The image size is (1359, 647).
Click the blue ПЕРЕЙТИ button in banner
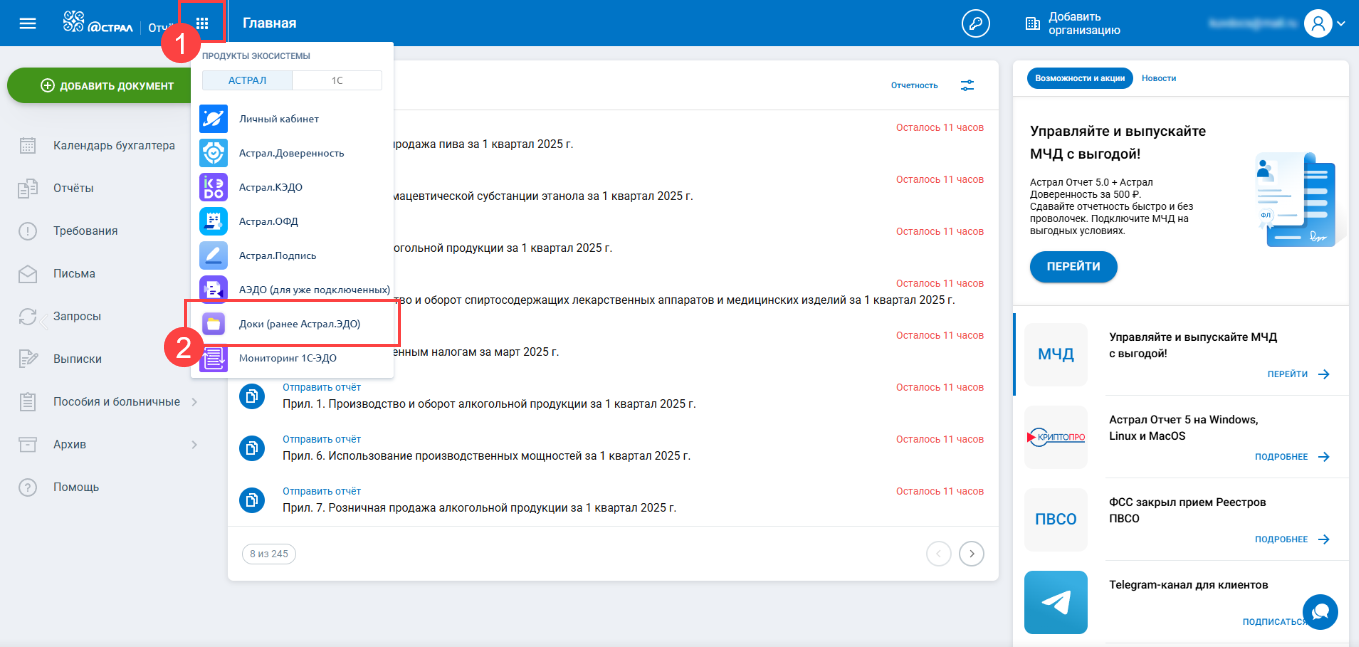(x=1073, y=267)
